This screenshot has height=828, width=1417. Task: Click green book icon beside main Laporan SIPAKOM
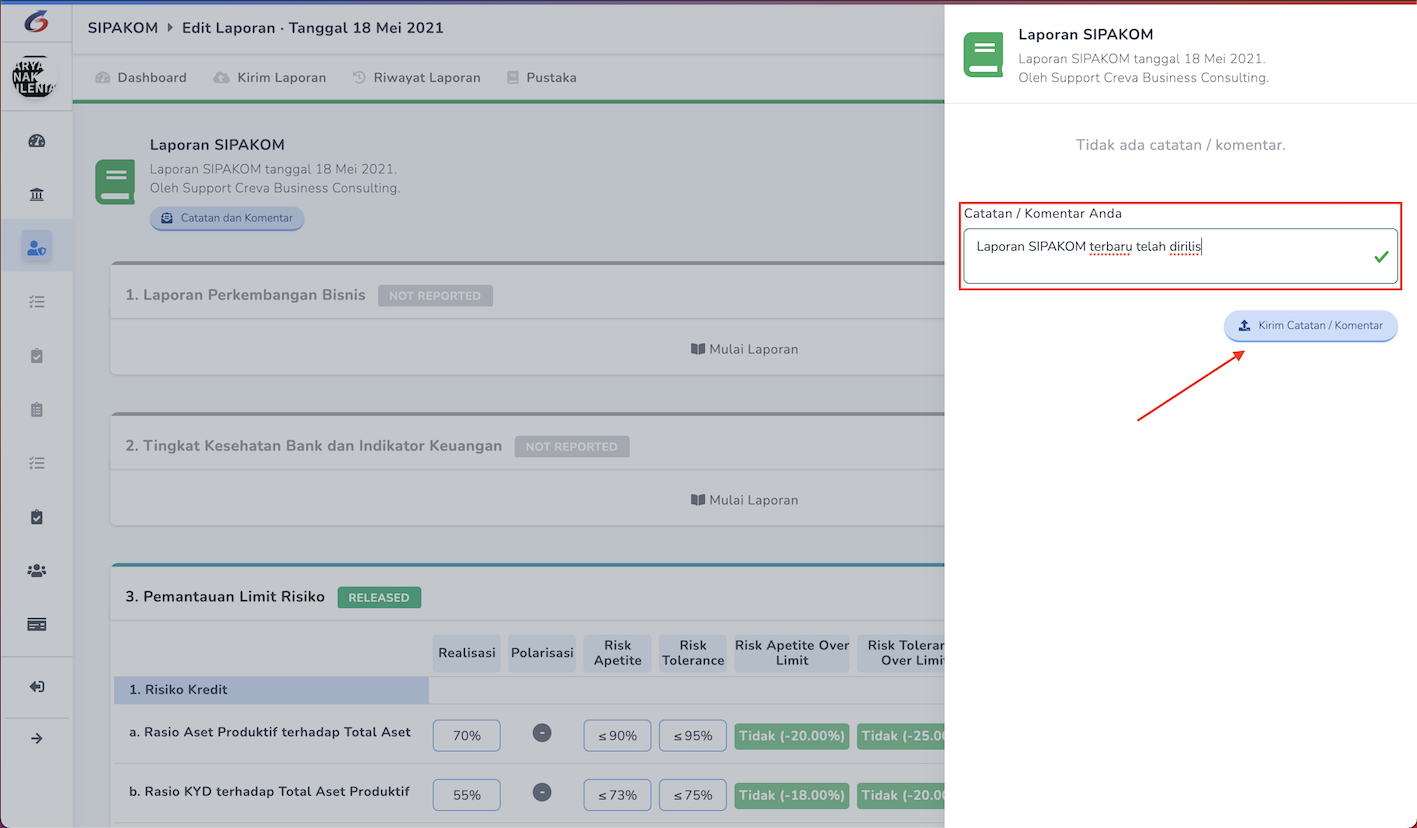(x=115, y=181)
